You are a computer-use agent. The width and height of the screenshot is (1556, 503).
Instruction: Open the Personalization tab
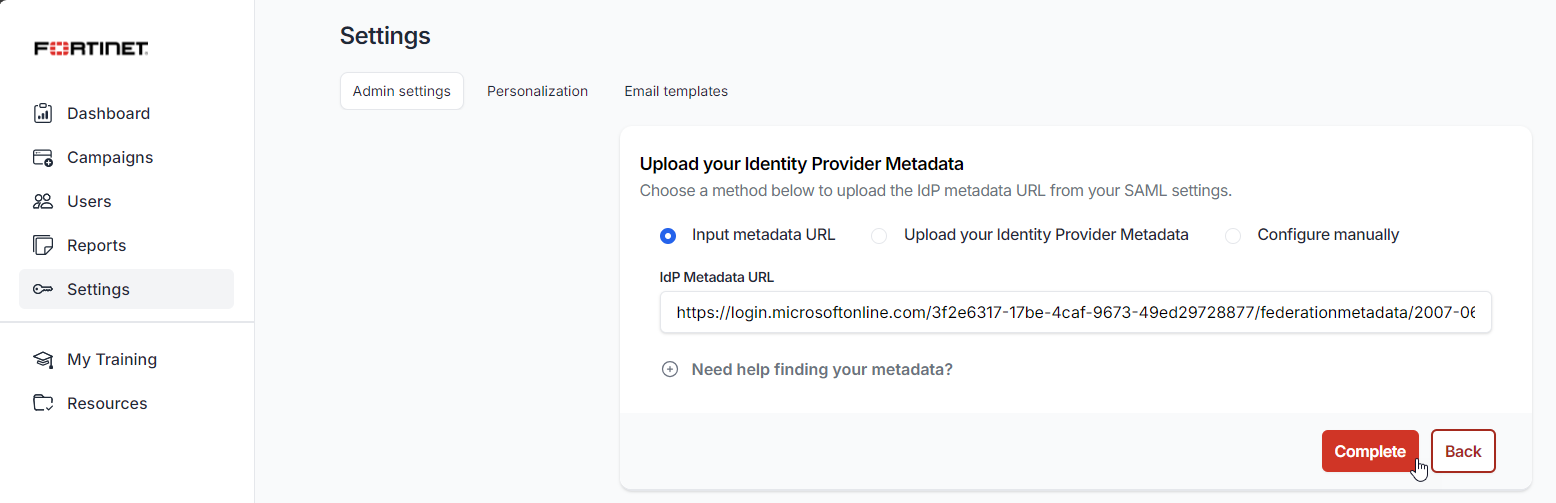click(x=537, y=91)
